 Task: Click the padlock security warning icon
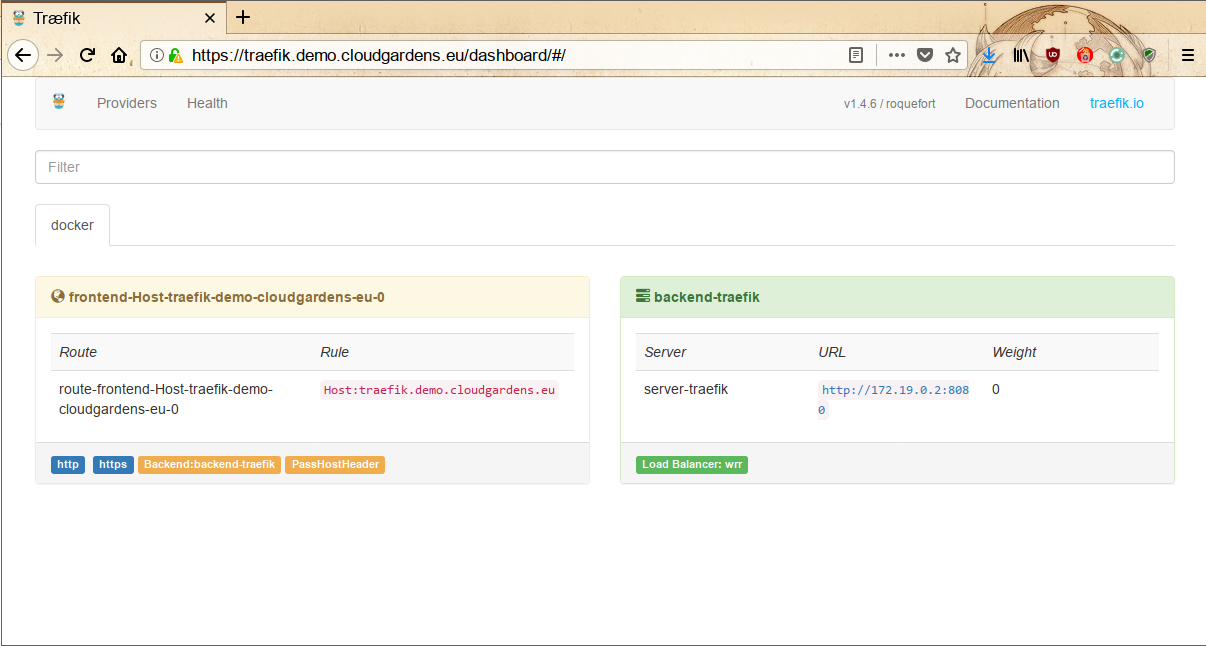point(175,56)
